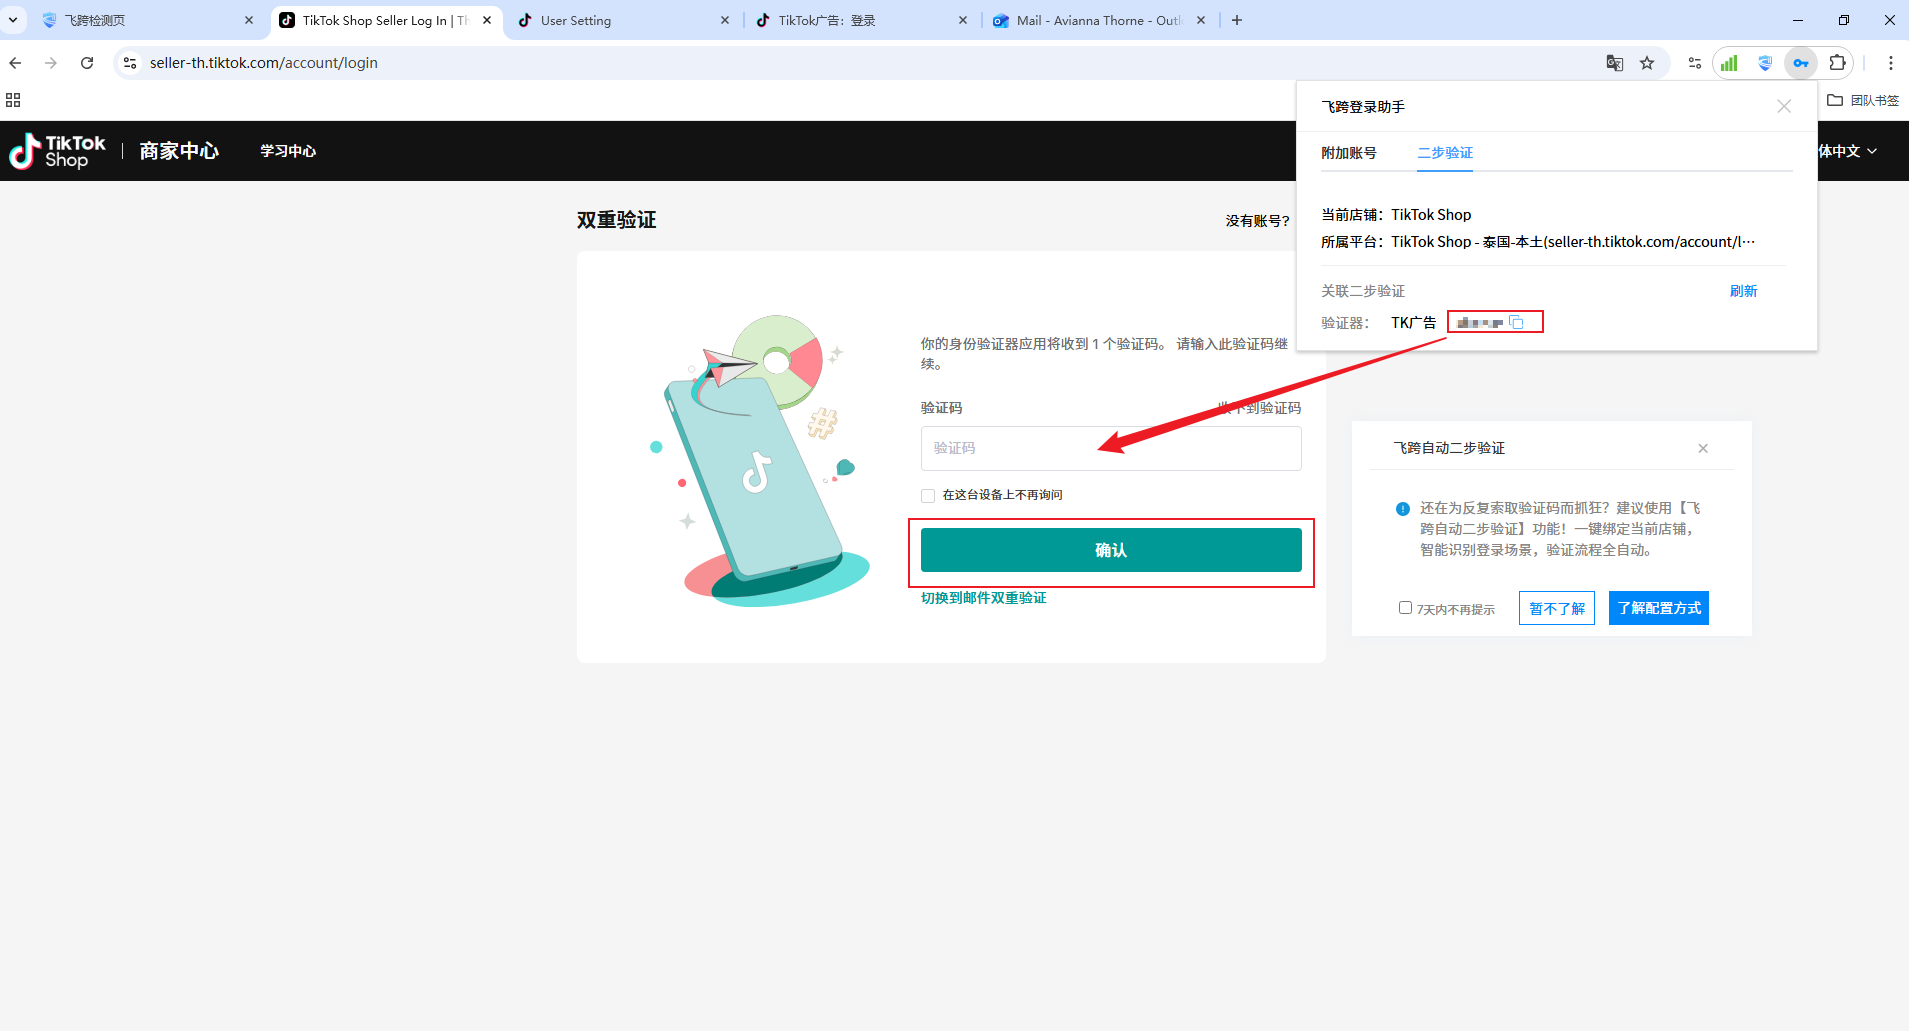The width and height of the screenshot is (1909, 1031).
Task: Select the 二步验证 tab
Action: click(1445, 153)
